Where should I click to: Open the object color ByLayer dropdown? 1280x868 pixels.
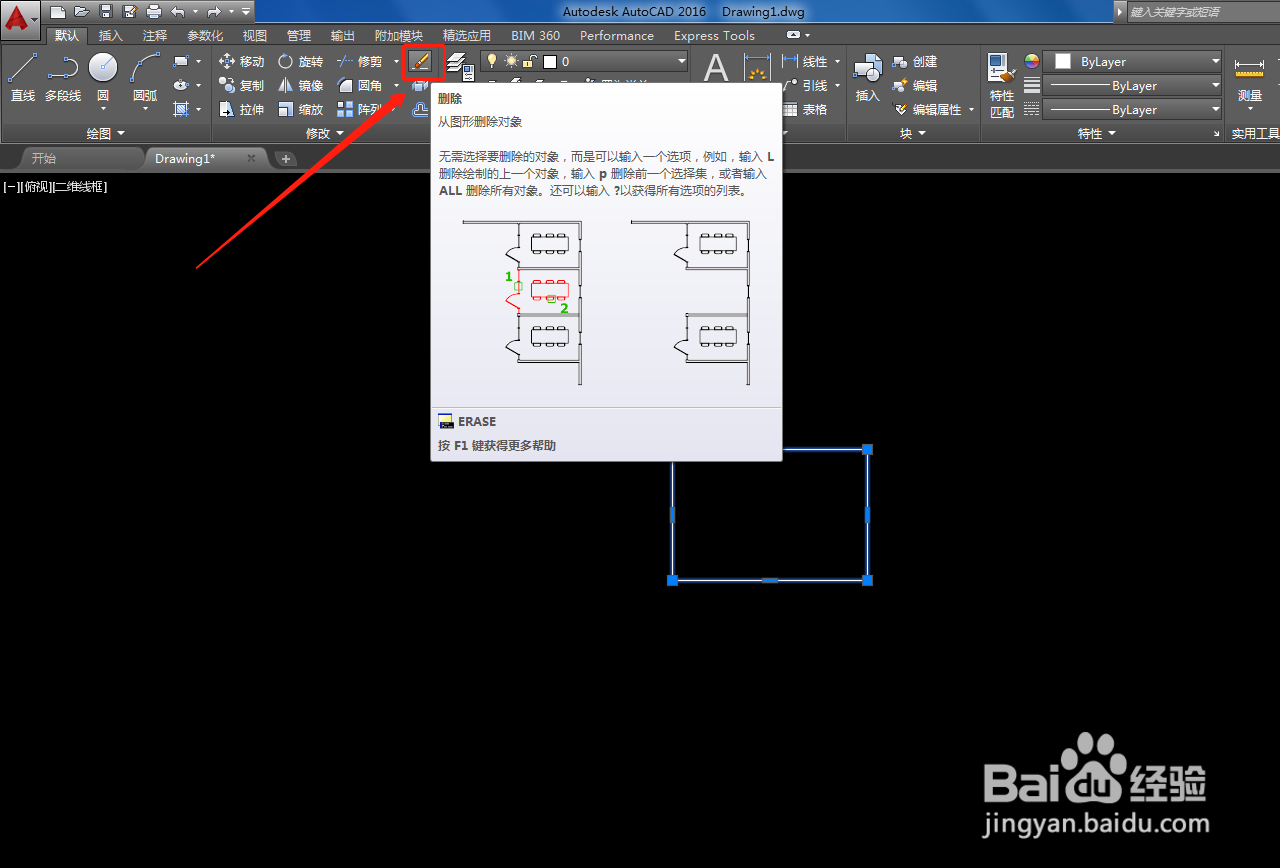pyautogui.click(x=1215, y=61)
